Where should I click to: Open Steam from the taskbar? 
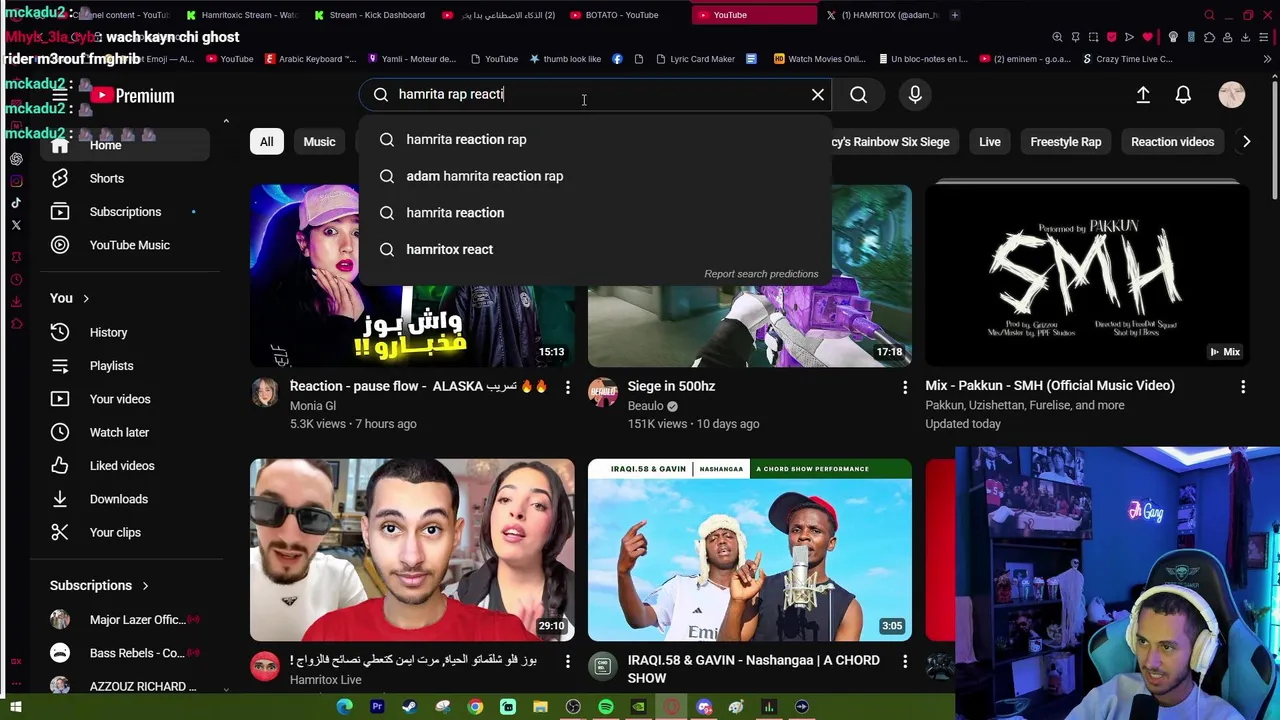coord(409,707)
